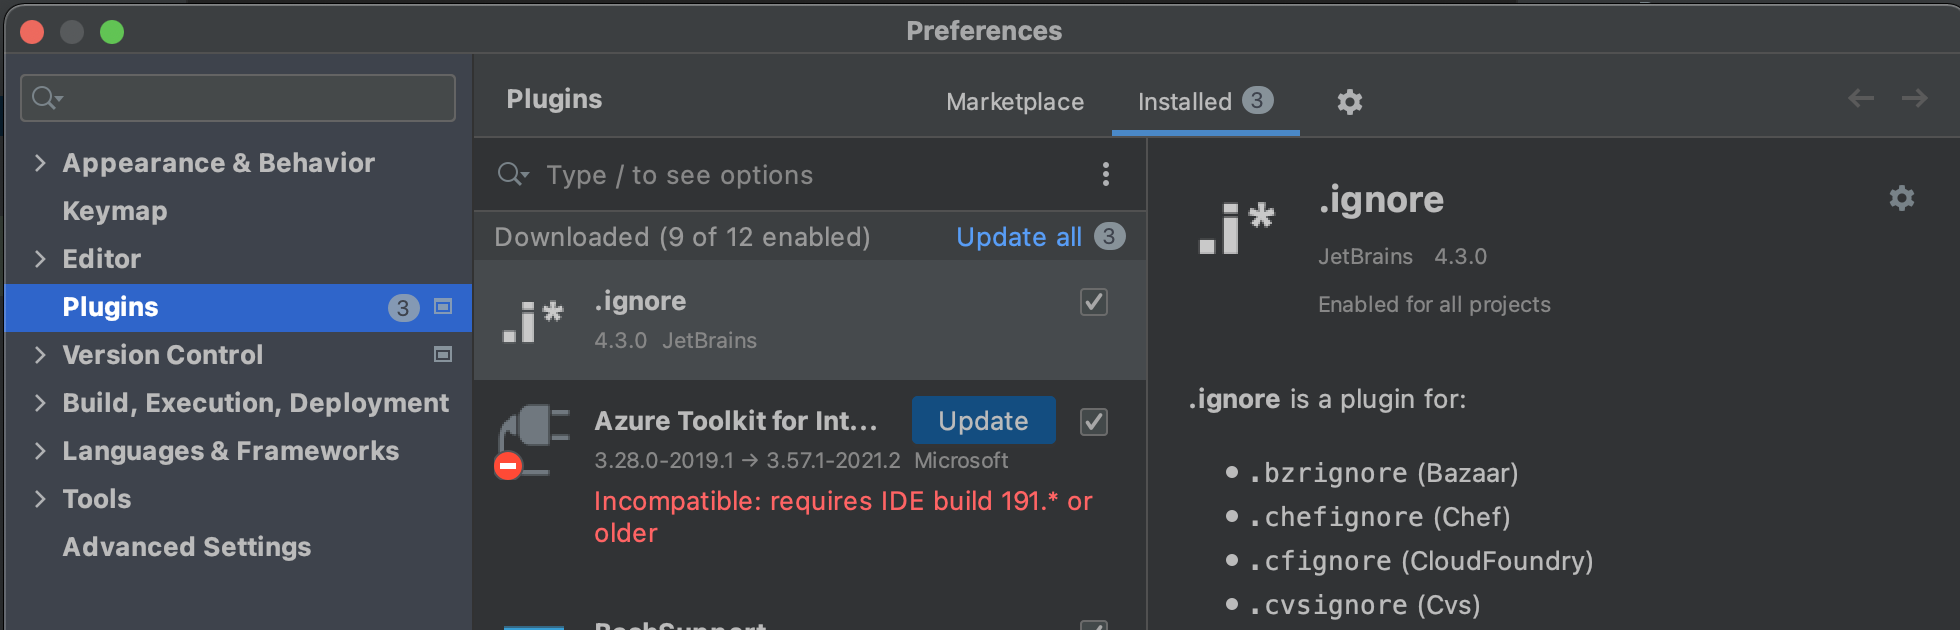Switch to the Marketplace tab
Image resolution: width=1960 pixels, height=630 pixels.
pos(1015,102)
